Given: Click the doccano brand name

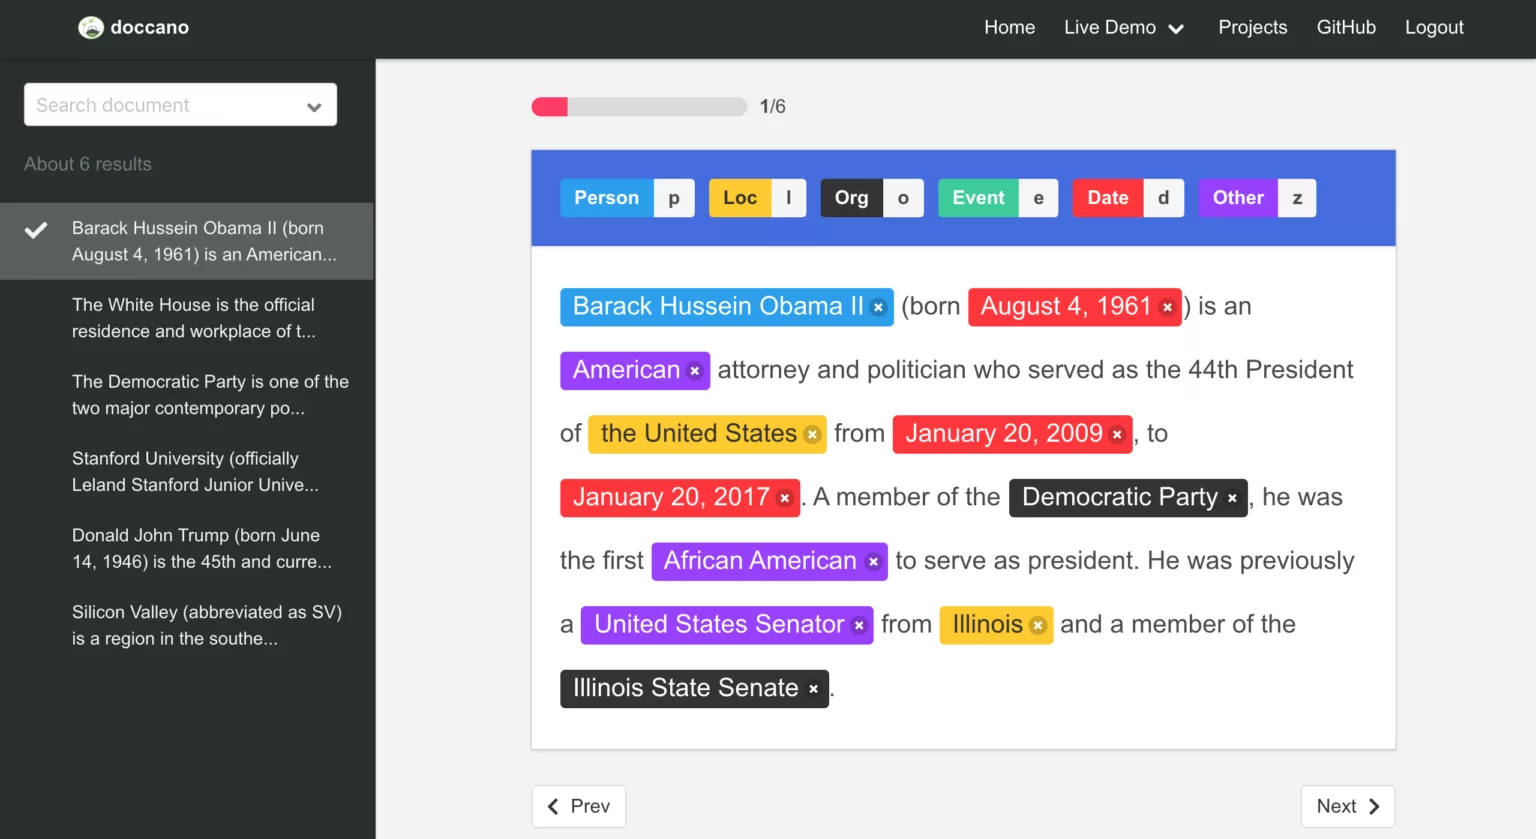Looking at the screenshot, I should (150, 28).
